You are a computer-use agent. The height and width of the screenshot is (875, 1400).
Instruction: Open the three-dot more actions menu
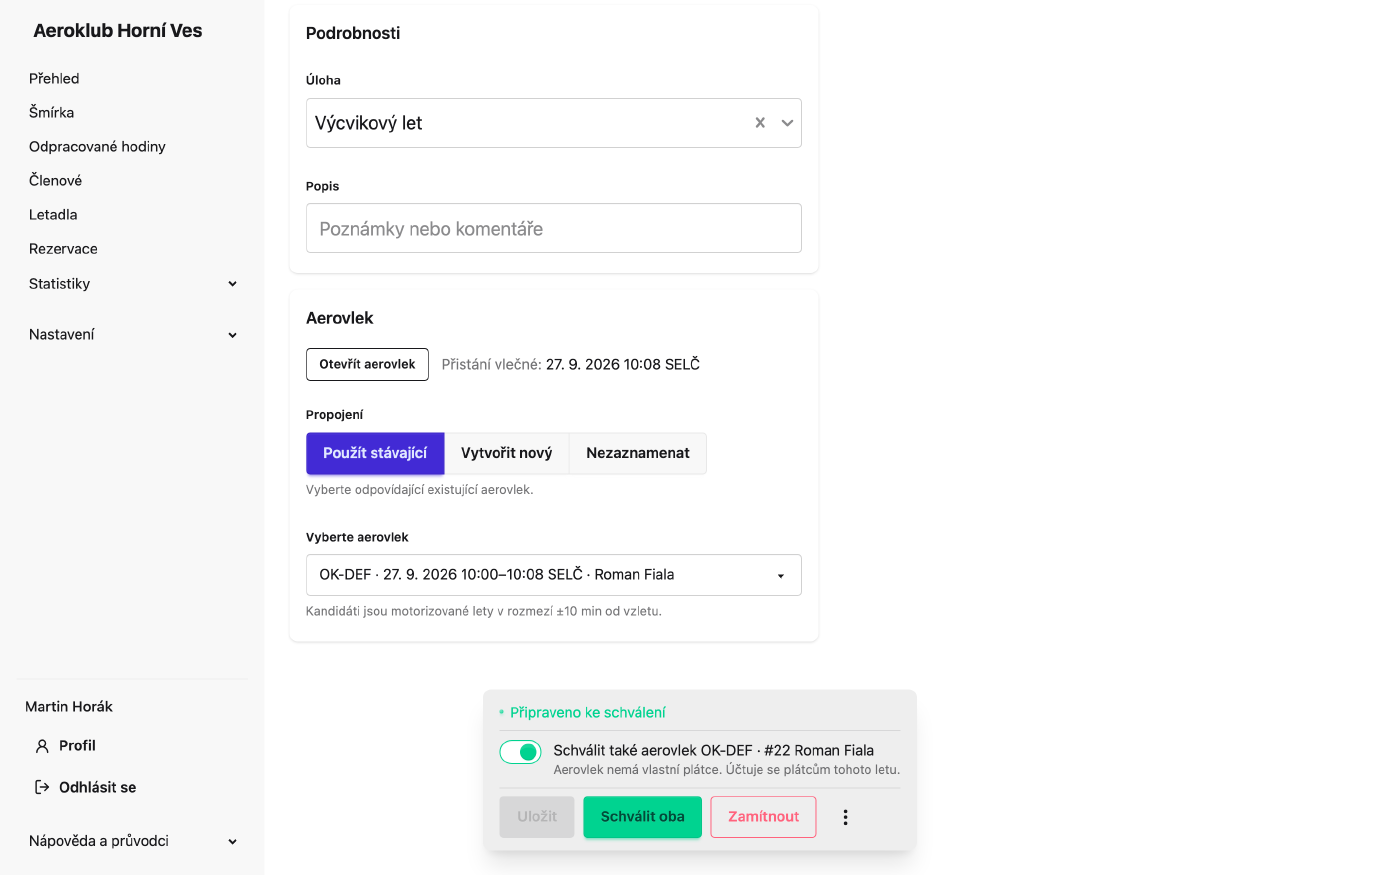point(845,817)
